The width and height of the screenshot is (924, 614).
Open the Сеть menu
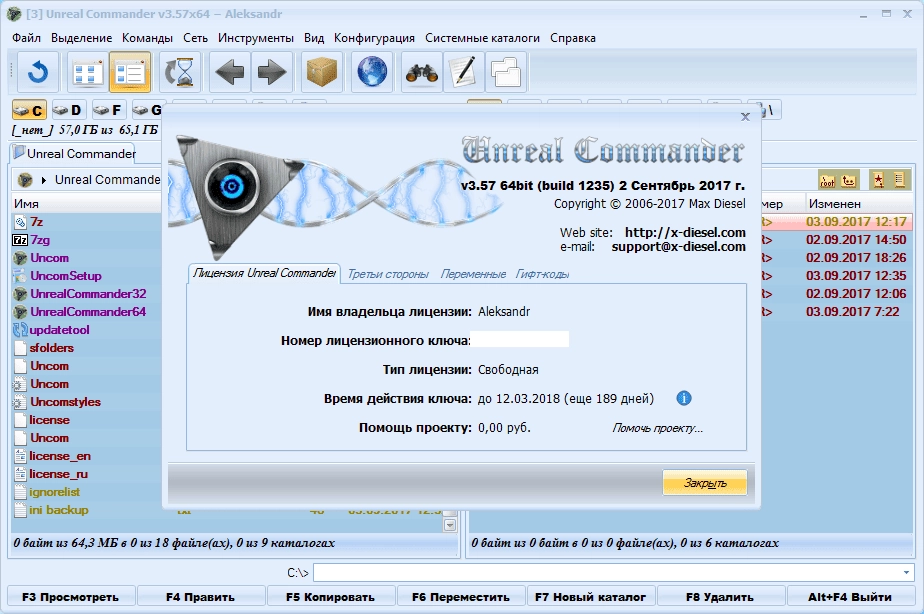(x=195, y=38)
